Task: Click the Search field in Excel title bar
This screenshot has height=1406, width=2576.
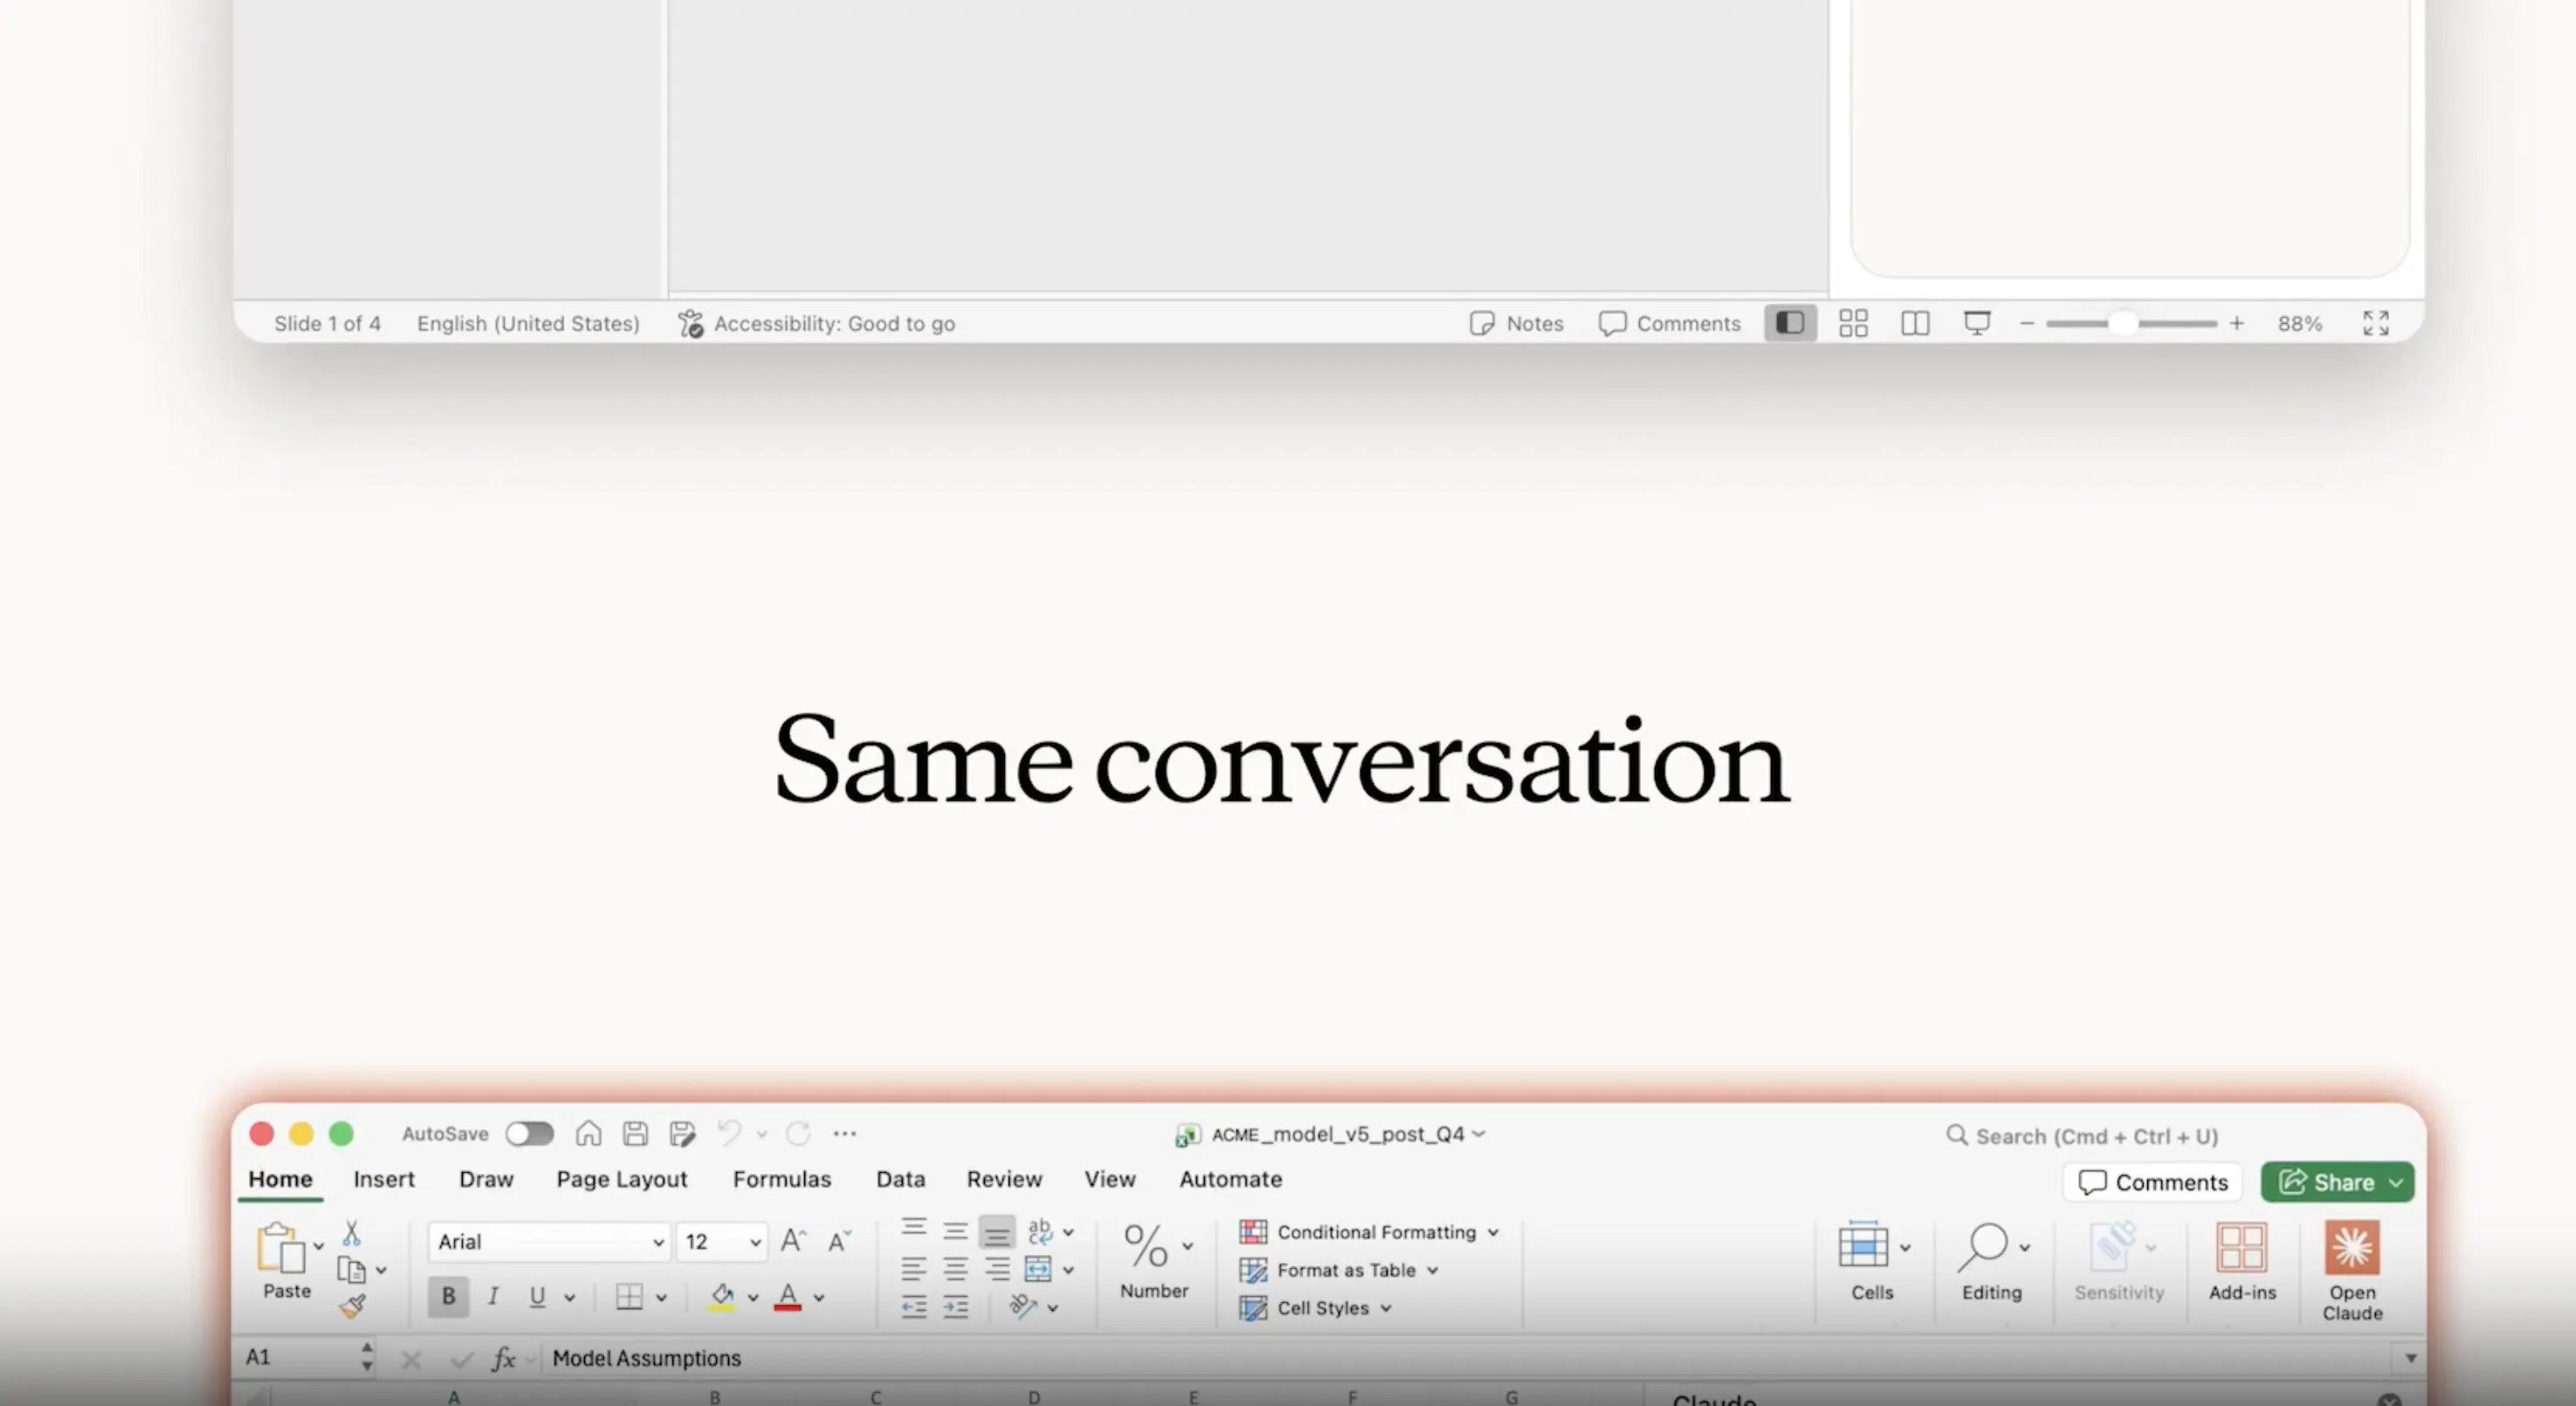Action: (x=2096, y=1136)
